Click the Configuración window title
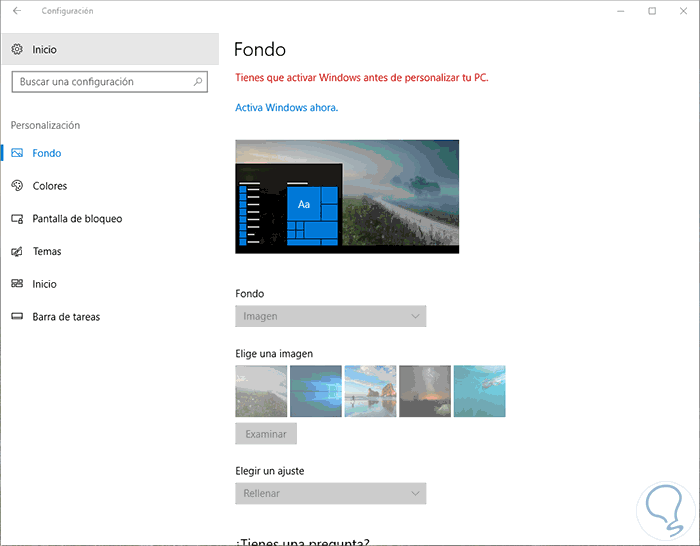700x546 pixels. [67, 11]
